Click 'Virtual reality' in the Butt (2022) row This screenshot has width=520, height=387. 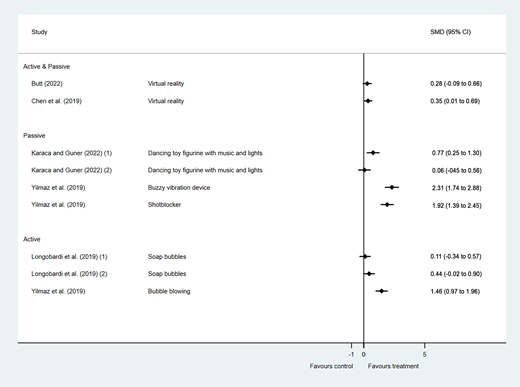click(x=166, y=84)
